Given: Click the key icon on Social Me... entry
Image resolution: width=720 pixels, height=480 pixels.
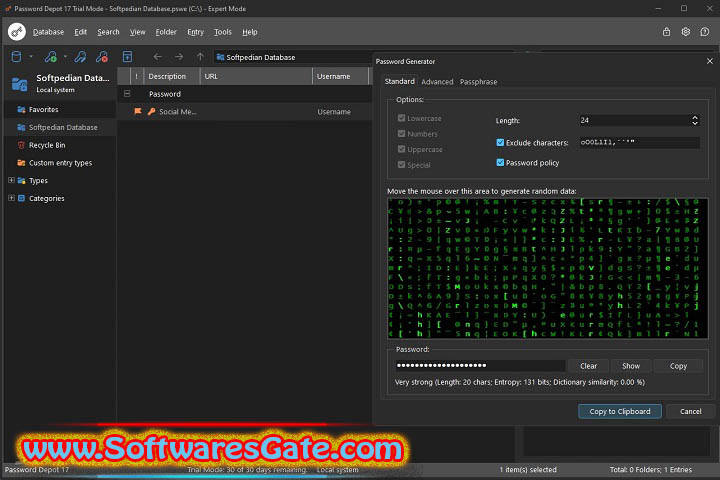Looking at the screenshot, I should [152, 112].
